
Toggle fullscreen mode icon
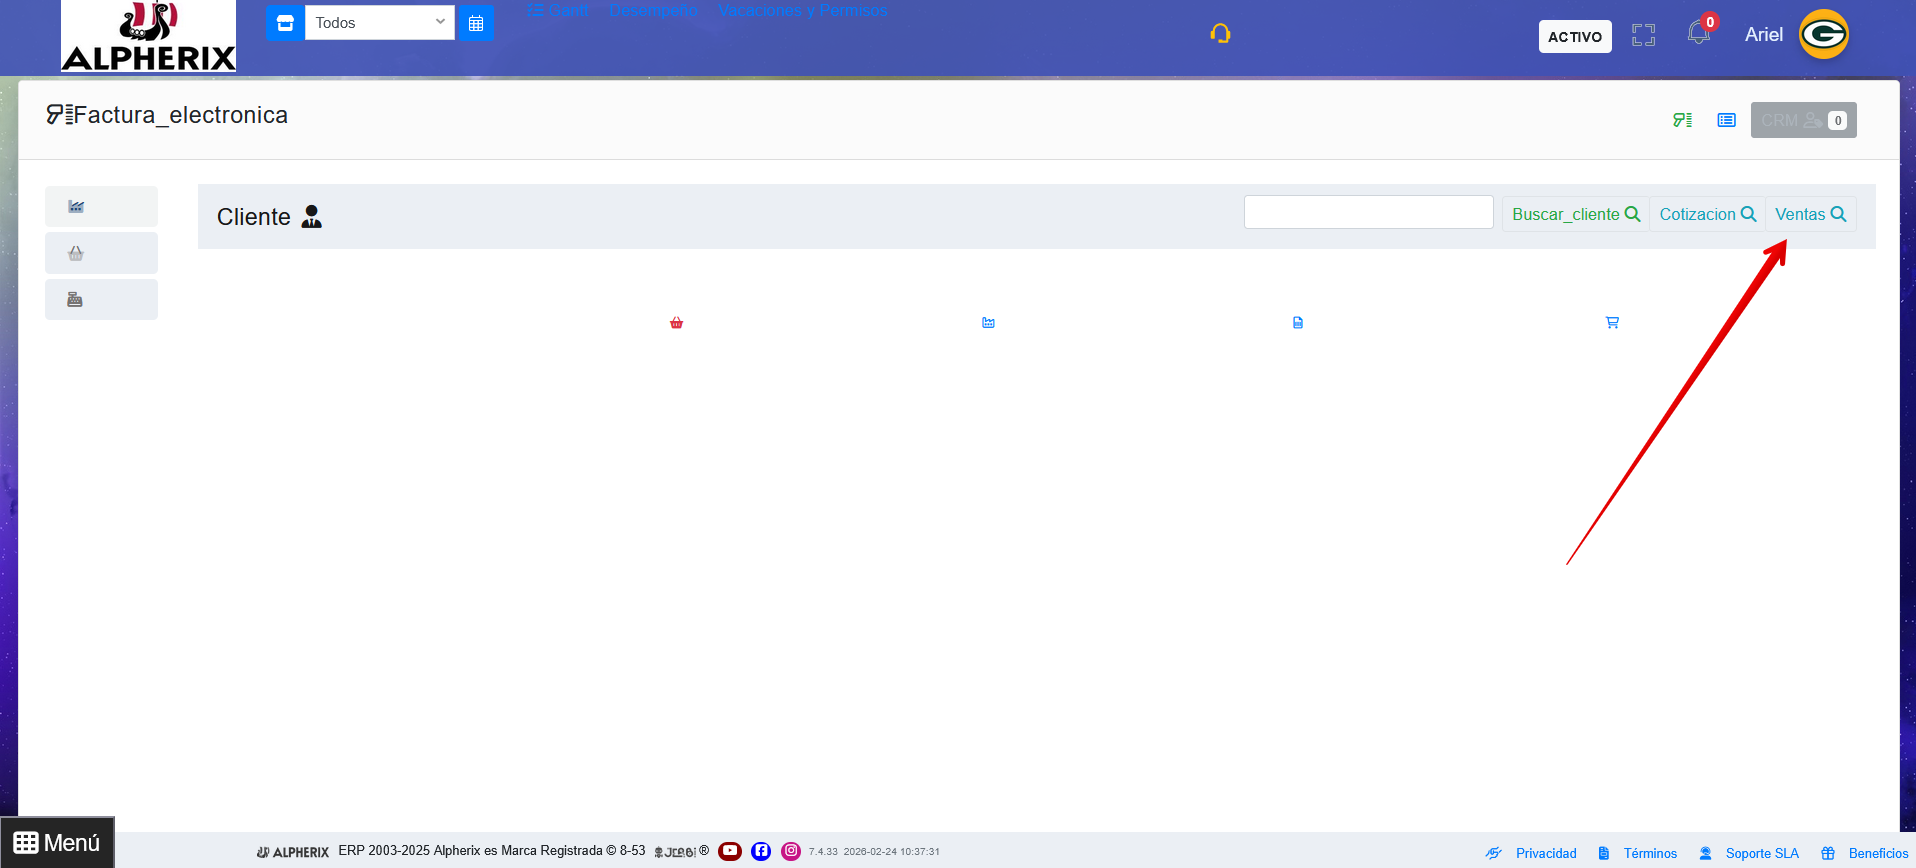point(1643,36)
